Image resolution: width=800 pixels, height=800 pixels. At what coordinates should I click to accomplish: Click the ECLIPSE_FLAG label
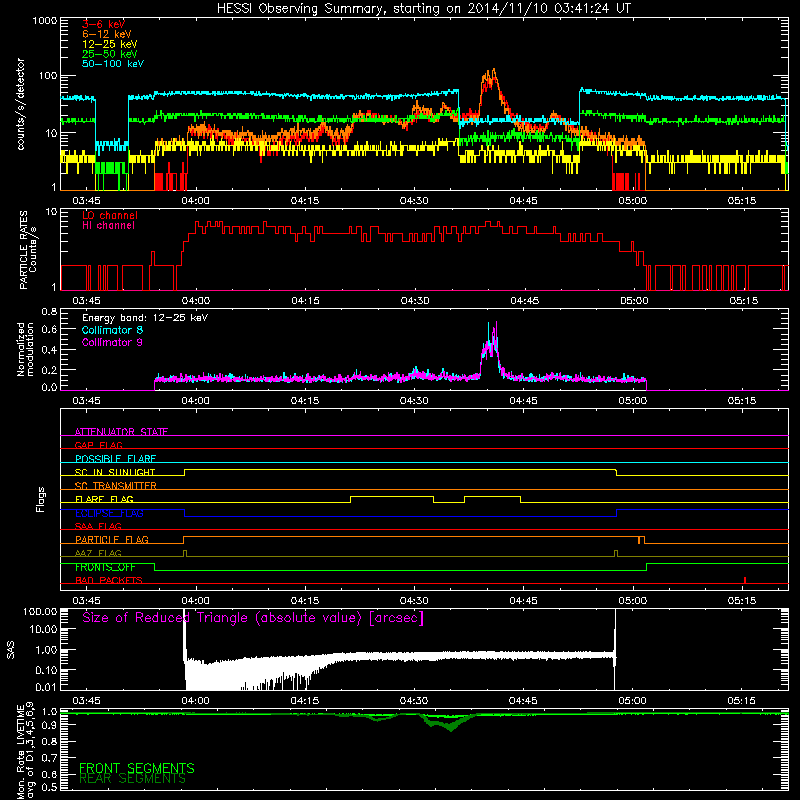click(x=109, y=513)
